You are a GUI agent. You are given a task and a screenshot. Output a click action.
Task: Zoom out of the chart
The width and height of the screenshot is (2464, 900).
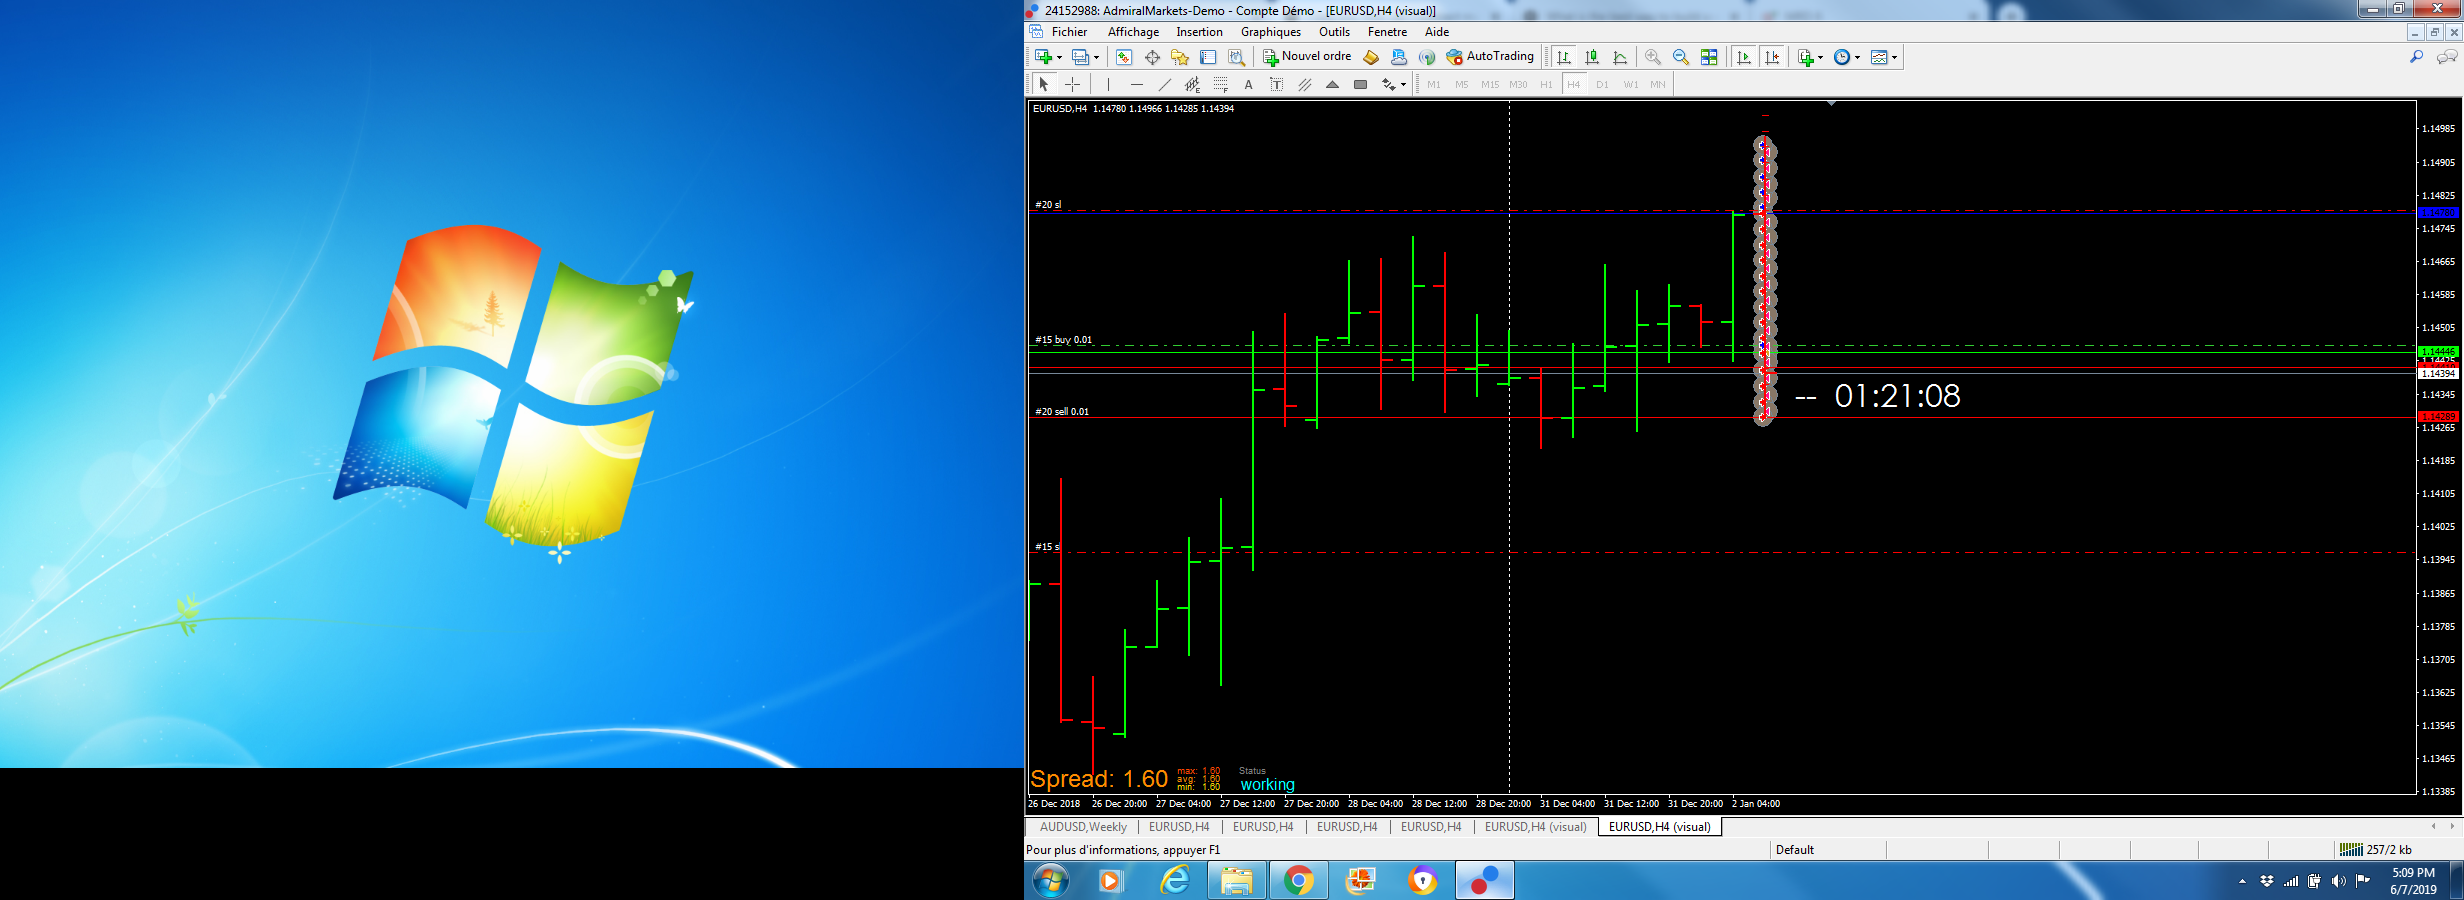point(1681,57)
